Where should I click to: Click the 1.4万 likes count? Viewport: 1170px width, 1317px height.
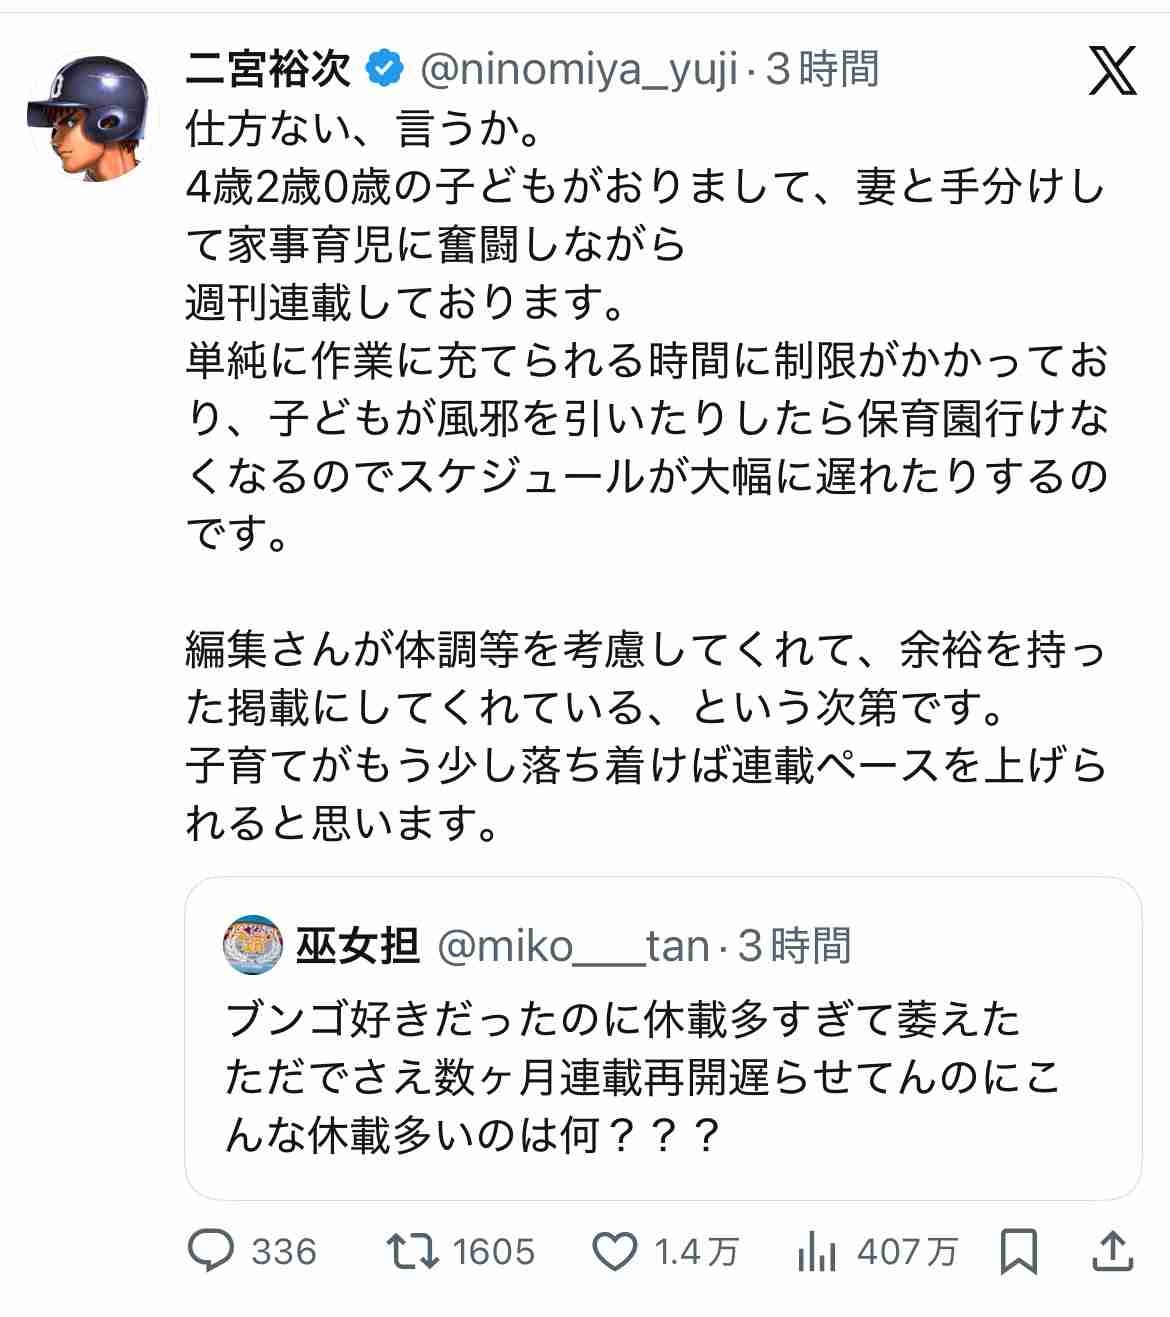click(696, 1252)
